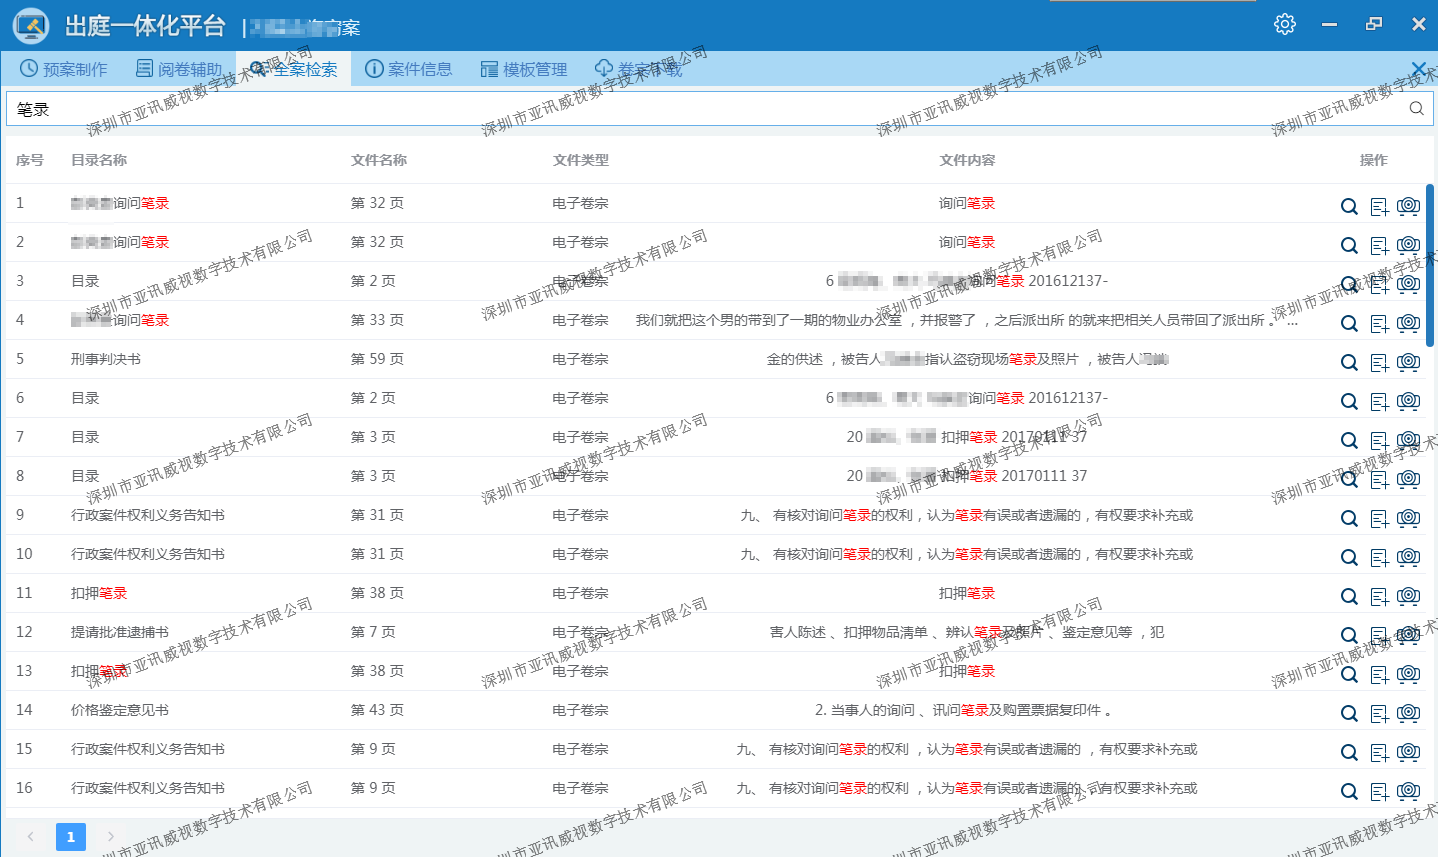The image size is (1438, 857).
Task: Project the 刑事判决书 row
Action: 1408,362
